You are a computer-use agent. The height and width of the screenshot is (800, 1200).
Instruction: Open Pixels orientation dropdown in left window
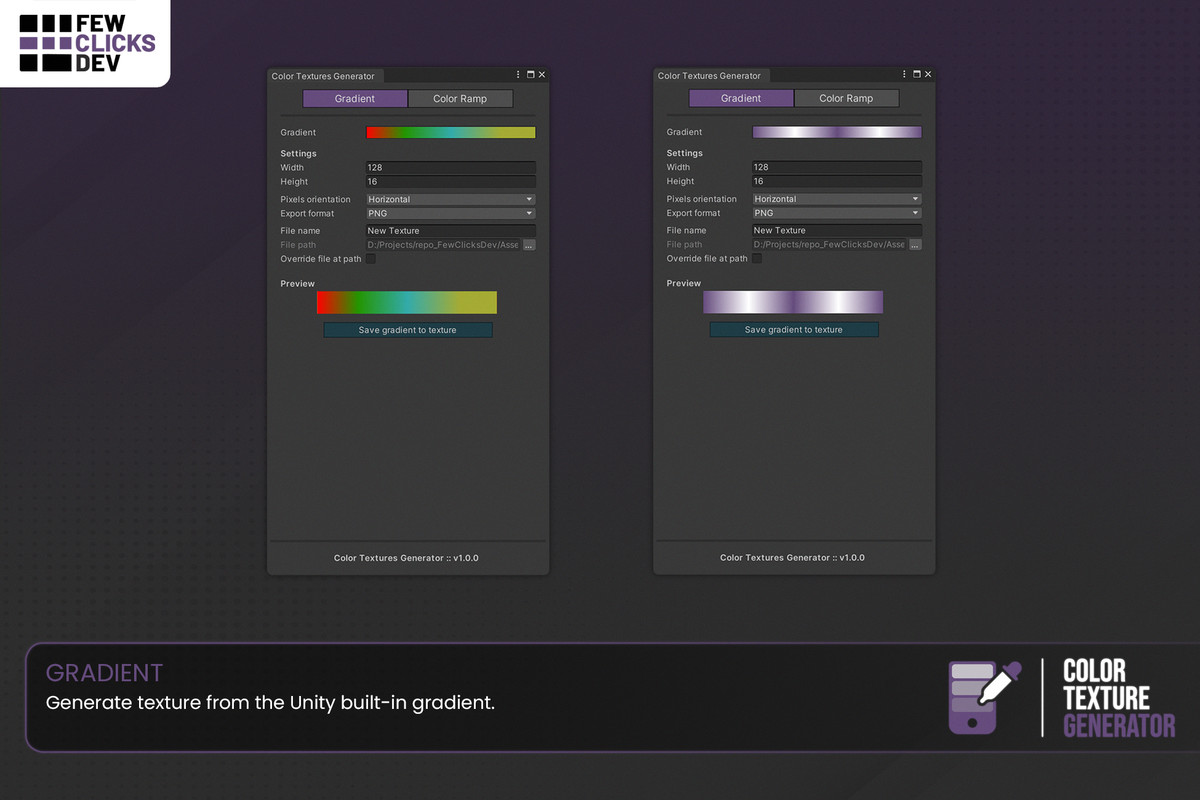pos(451,199)
